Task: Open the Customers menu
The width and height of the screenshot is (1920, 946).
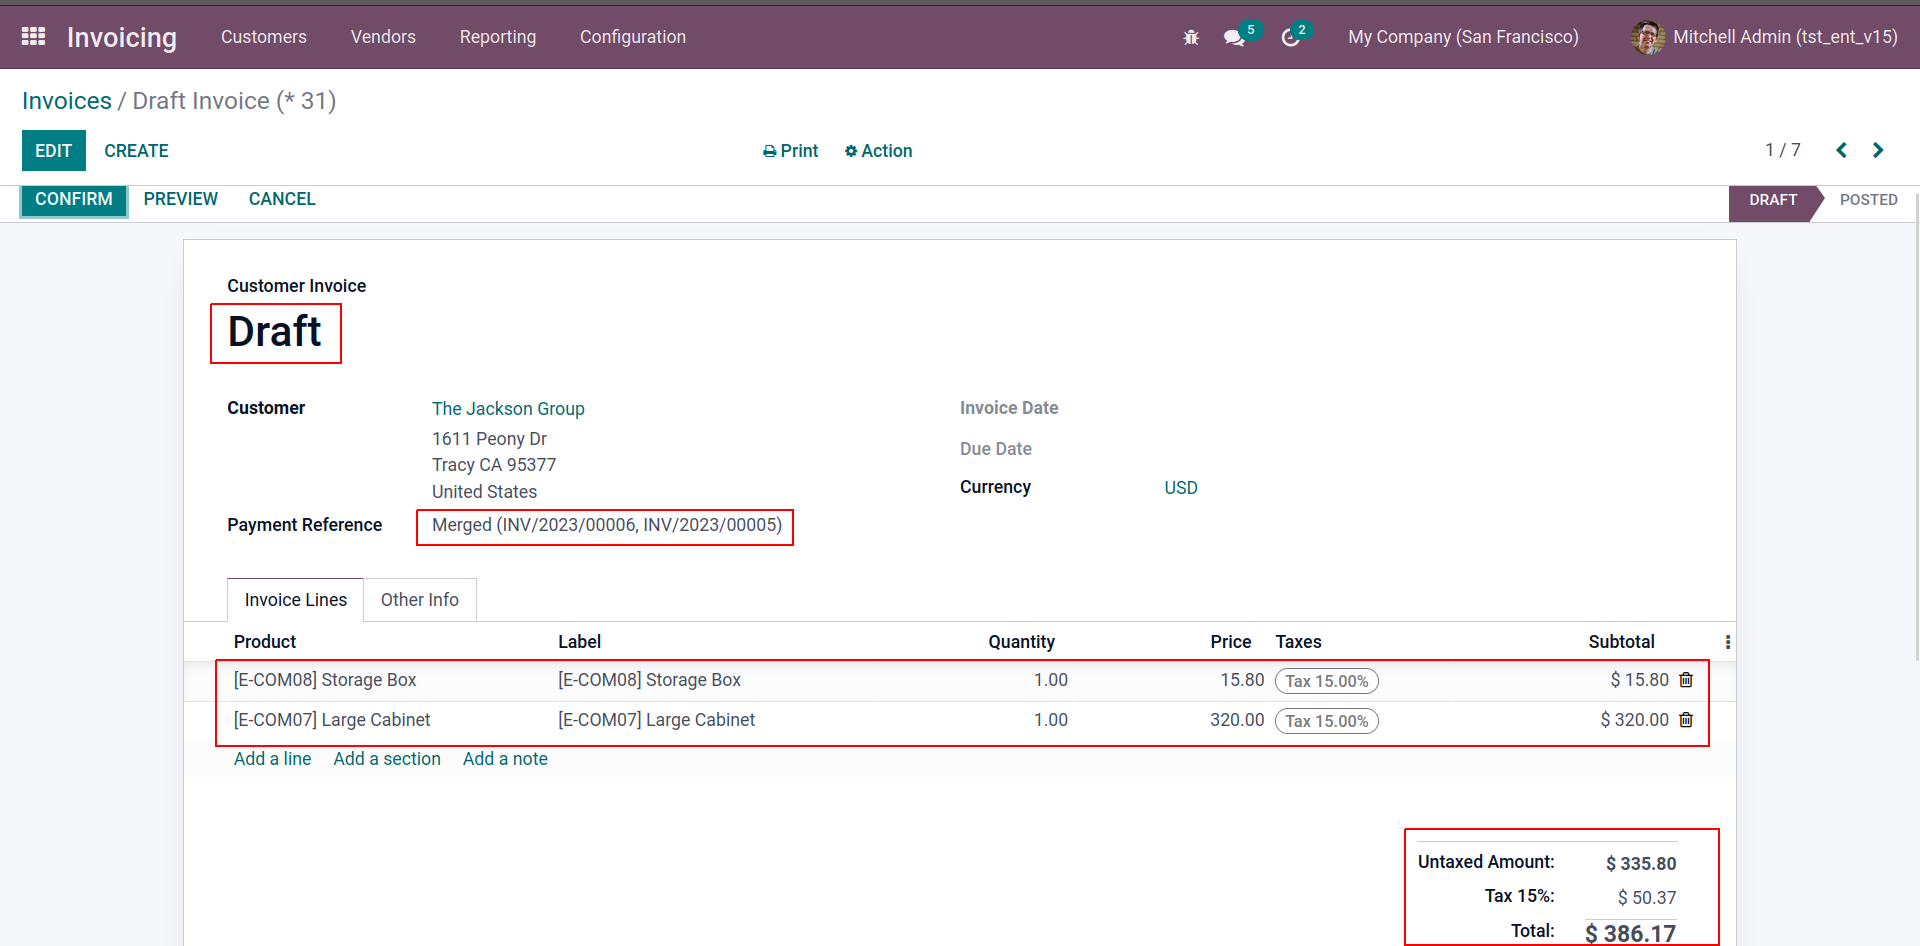Action: (x=263, y=37)
